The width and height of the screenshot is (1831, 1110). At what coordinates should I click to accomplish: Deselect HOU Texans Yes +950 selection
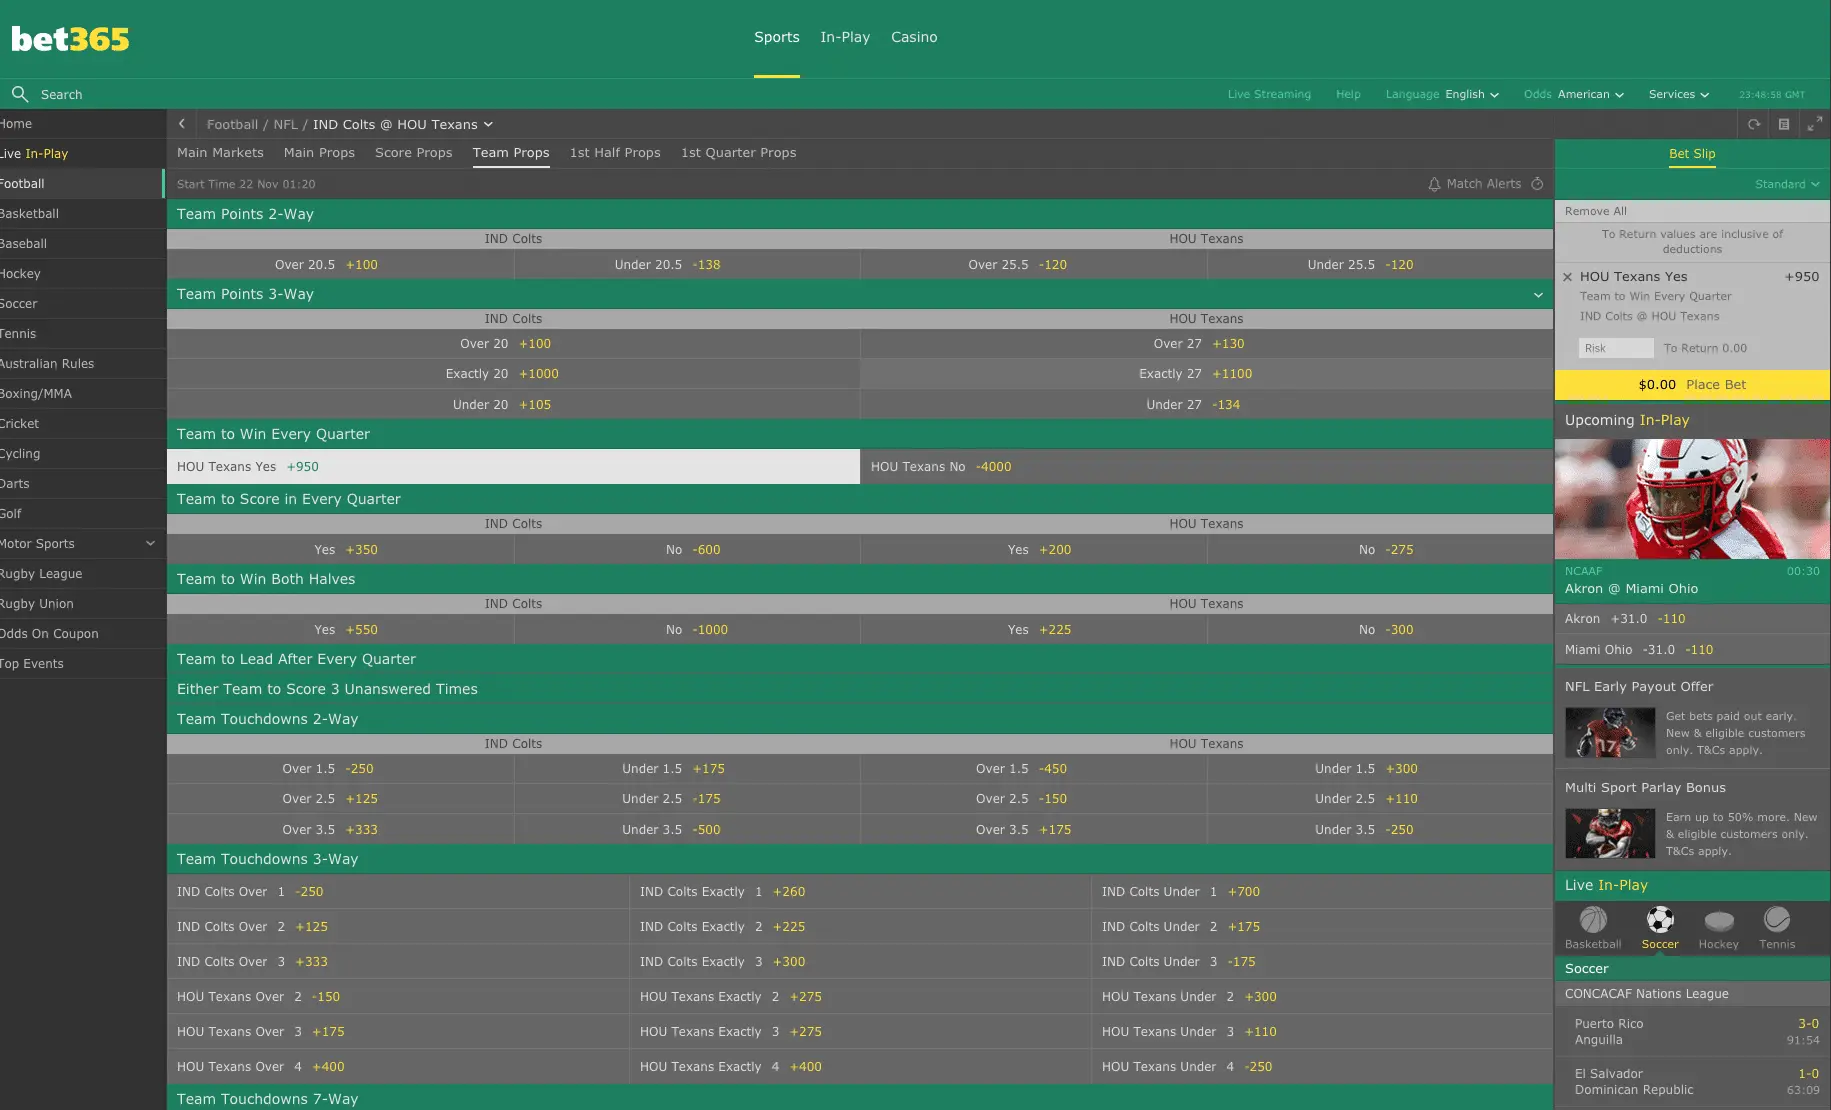pyautogui.click(x=513, y=467)
